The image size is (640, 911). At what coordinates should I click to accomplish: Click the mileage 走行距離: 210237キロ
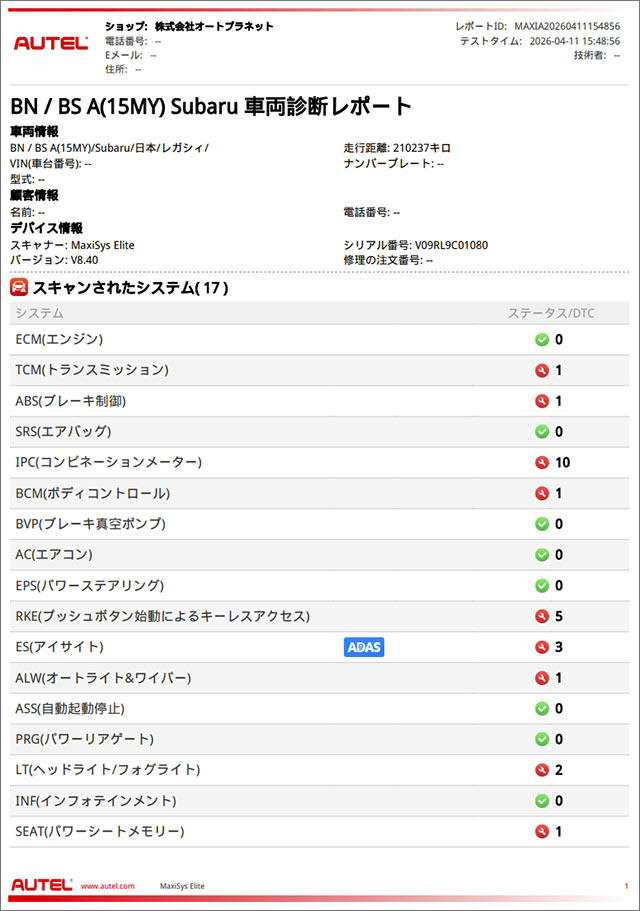tap(397, 148)
